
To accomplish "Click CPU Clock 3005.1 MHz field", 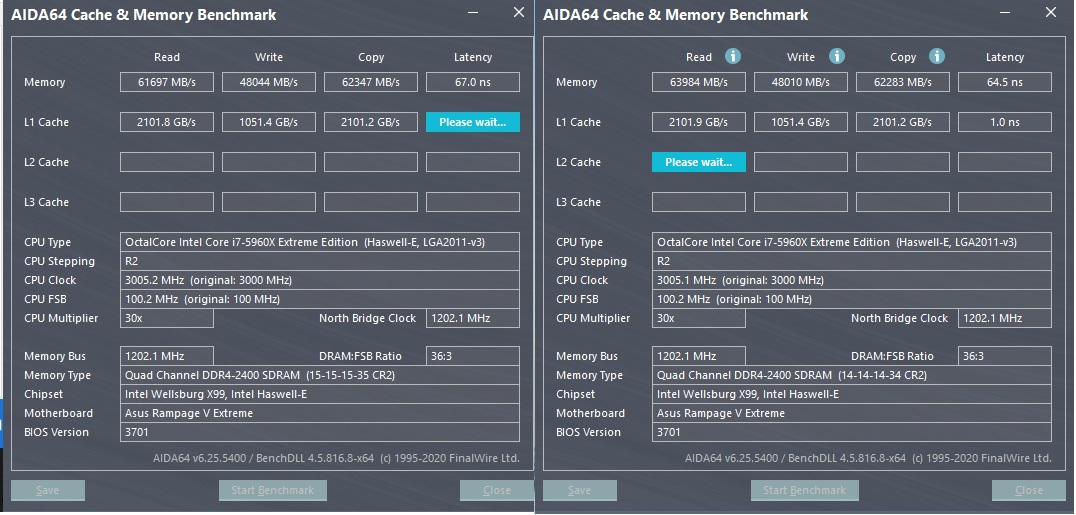I will coord(852,280).
